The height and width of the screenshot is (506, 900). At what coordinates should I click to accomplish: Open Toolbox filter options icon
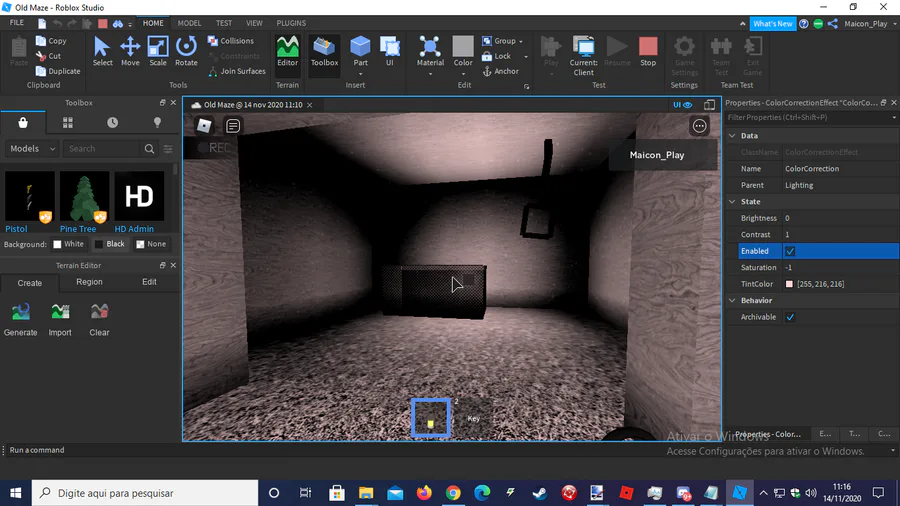pyautogui.click(x=168, y=149)
